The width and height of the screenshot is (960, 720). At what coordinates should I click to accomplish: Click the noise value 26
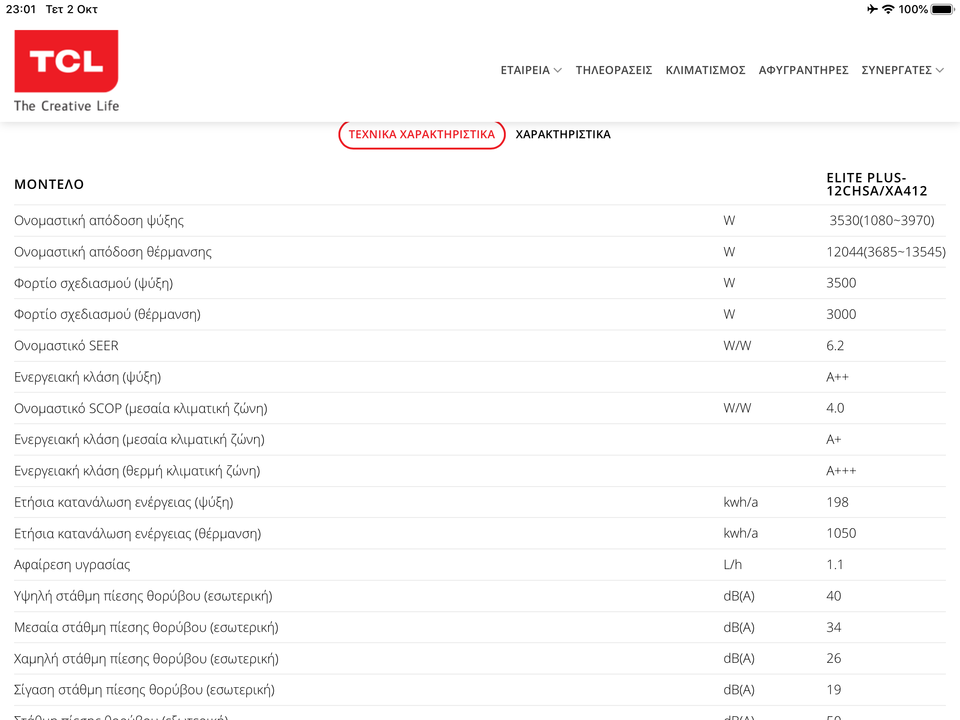pos(834,658)
